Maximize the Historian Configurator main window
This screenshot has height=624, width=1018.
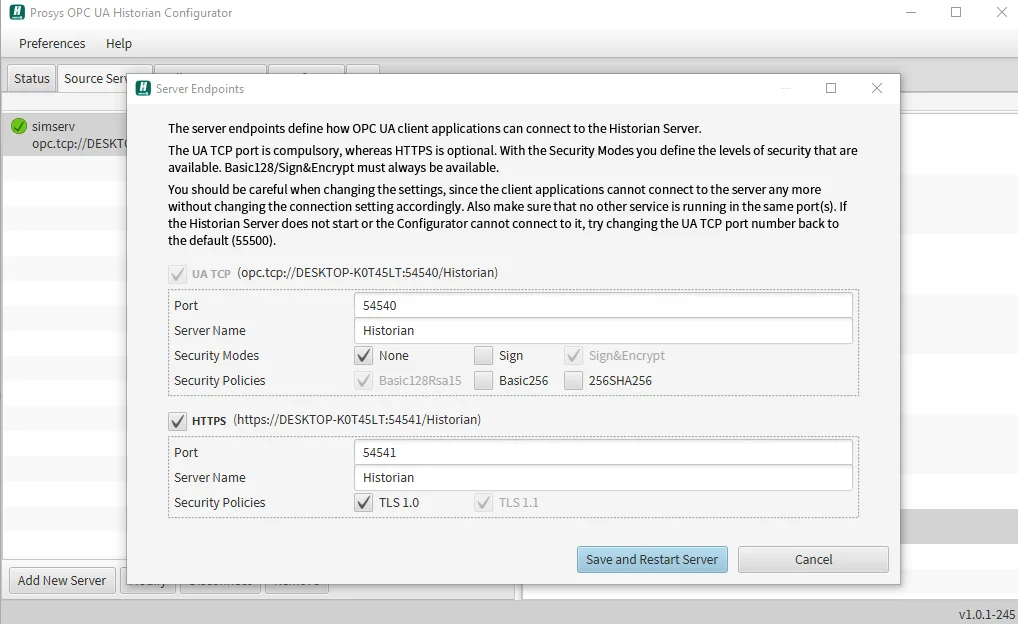956,12
